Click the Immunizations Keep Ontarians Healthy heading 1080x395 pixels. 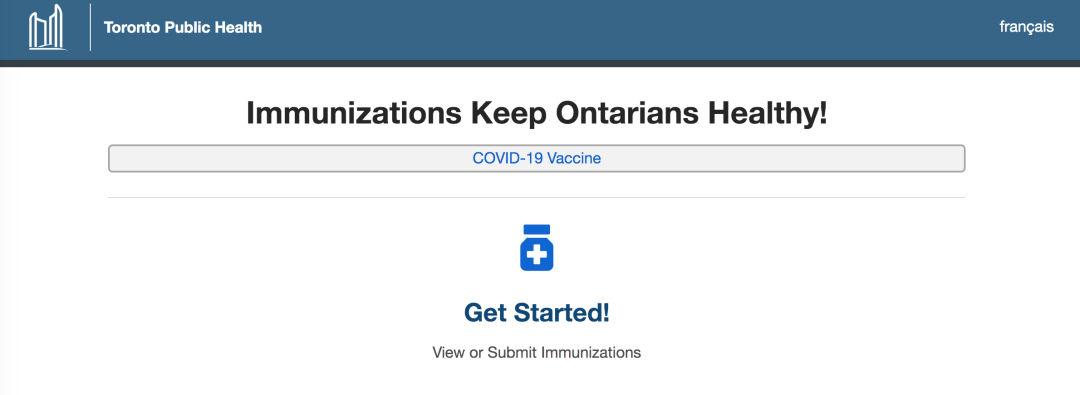pyautogui.click(x=537, y=113)
